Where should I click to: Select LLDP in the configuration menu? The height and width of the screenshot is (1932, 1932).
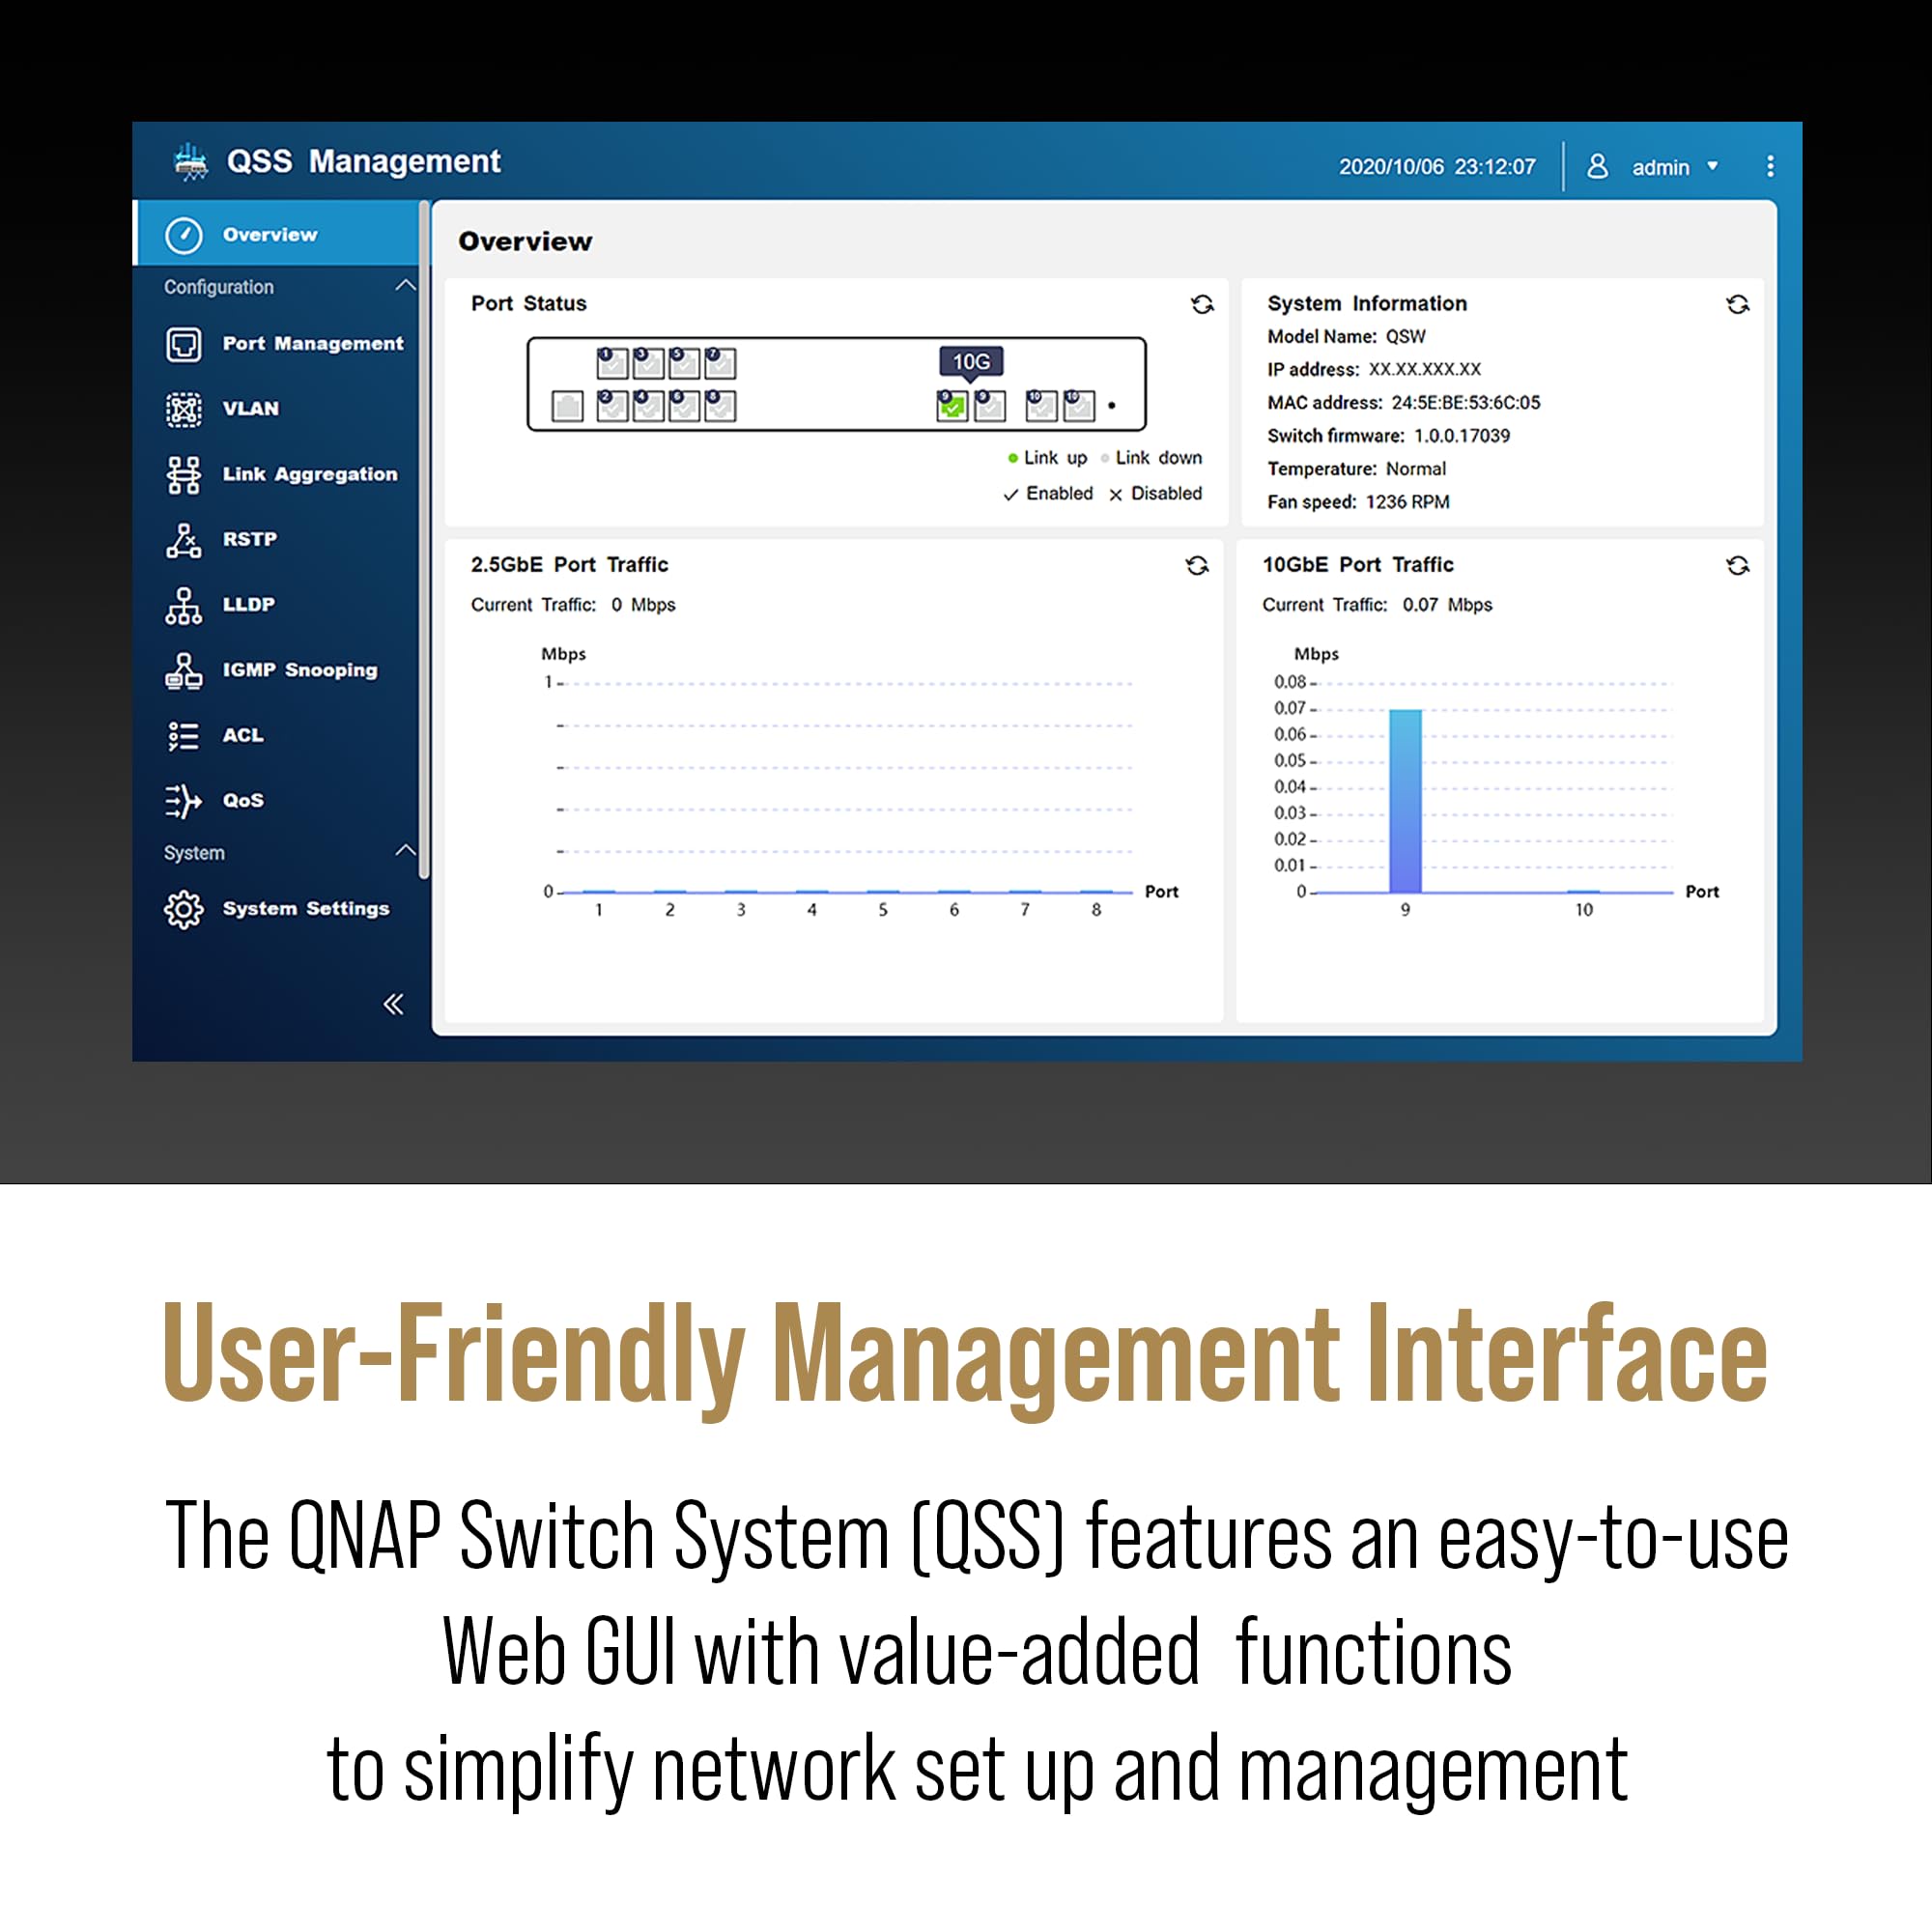pos(246,604)
